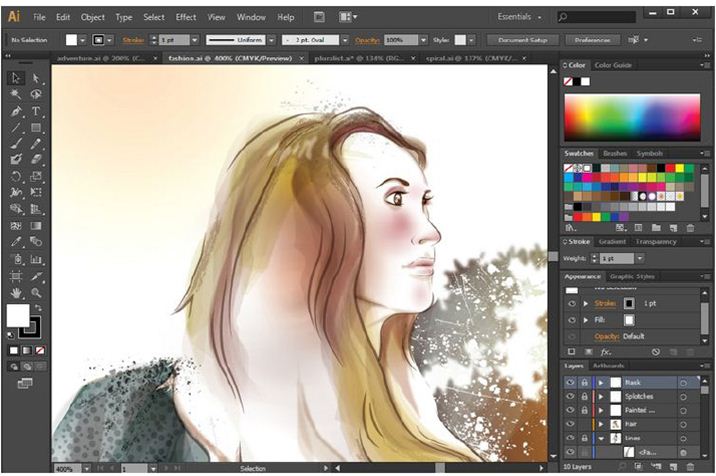The height and width of the screenshot is (476, 716).
Task: Open the Window menu
Action: coord(251,17)
